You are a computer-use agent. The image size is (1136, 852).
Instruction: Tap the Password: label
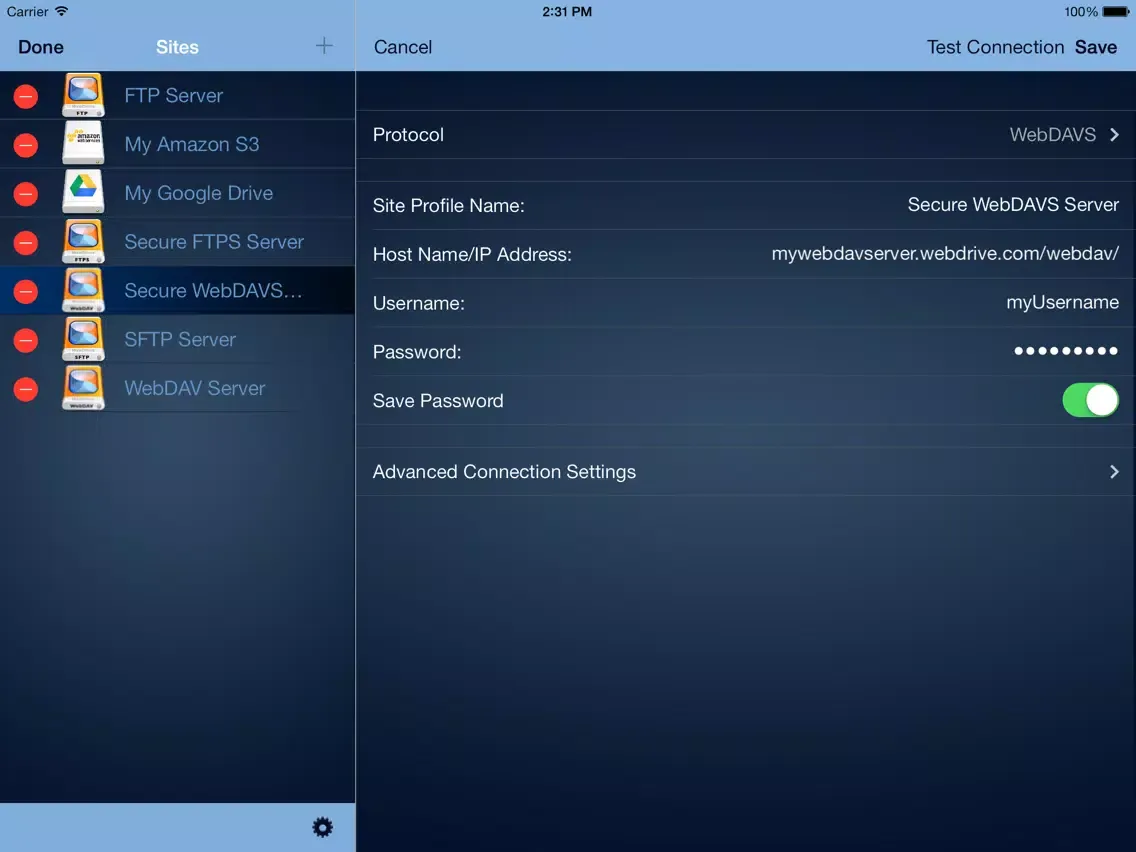tap(417, 352)
